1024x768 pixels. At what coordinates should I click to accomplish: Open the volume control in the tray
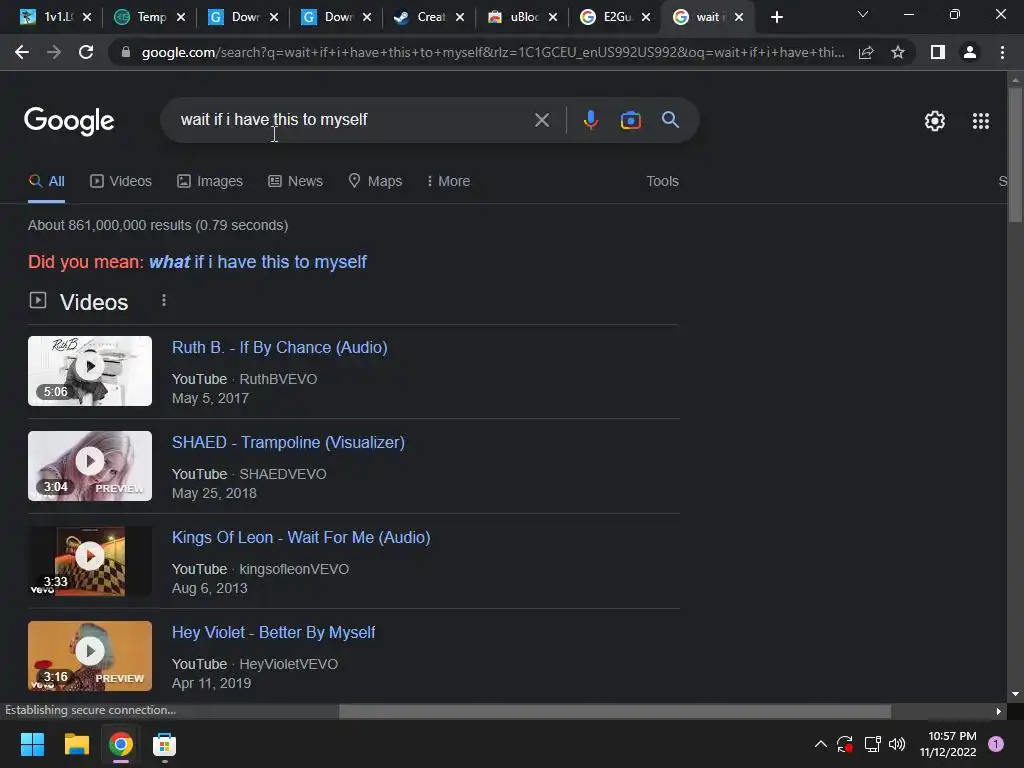[897, 744]
